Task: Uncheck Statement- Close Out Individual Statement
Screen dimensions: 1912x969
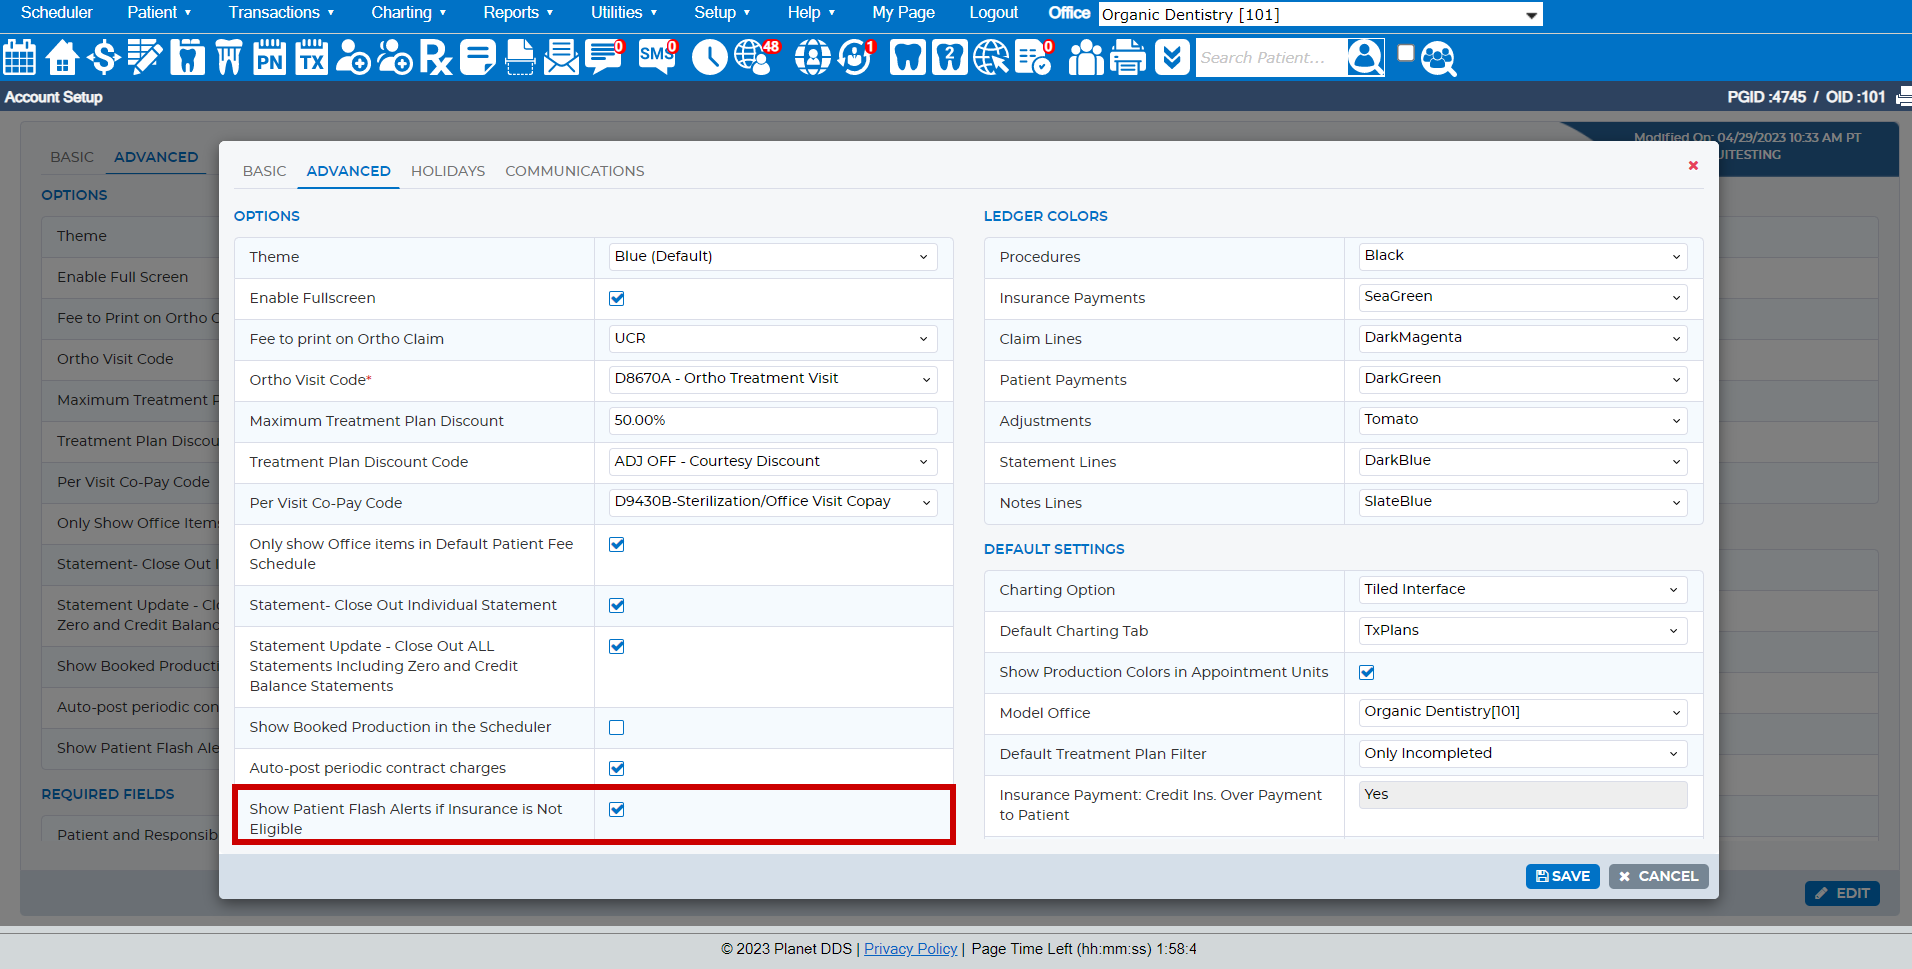Action: [617, 605]
